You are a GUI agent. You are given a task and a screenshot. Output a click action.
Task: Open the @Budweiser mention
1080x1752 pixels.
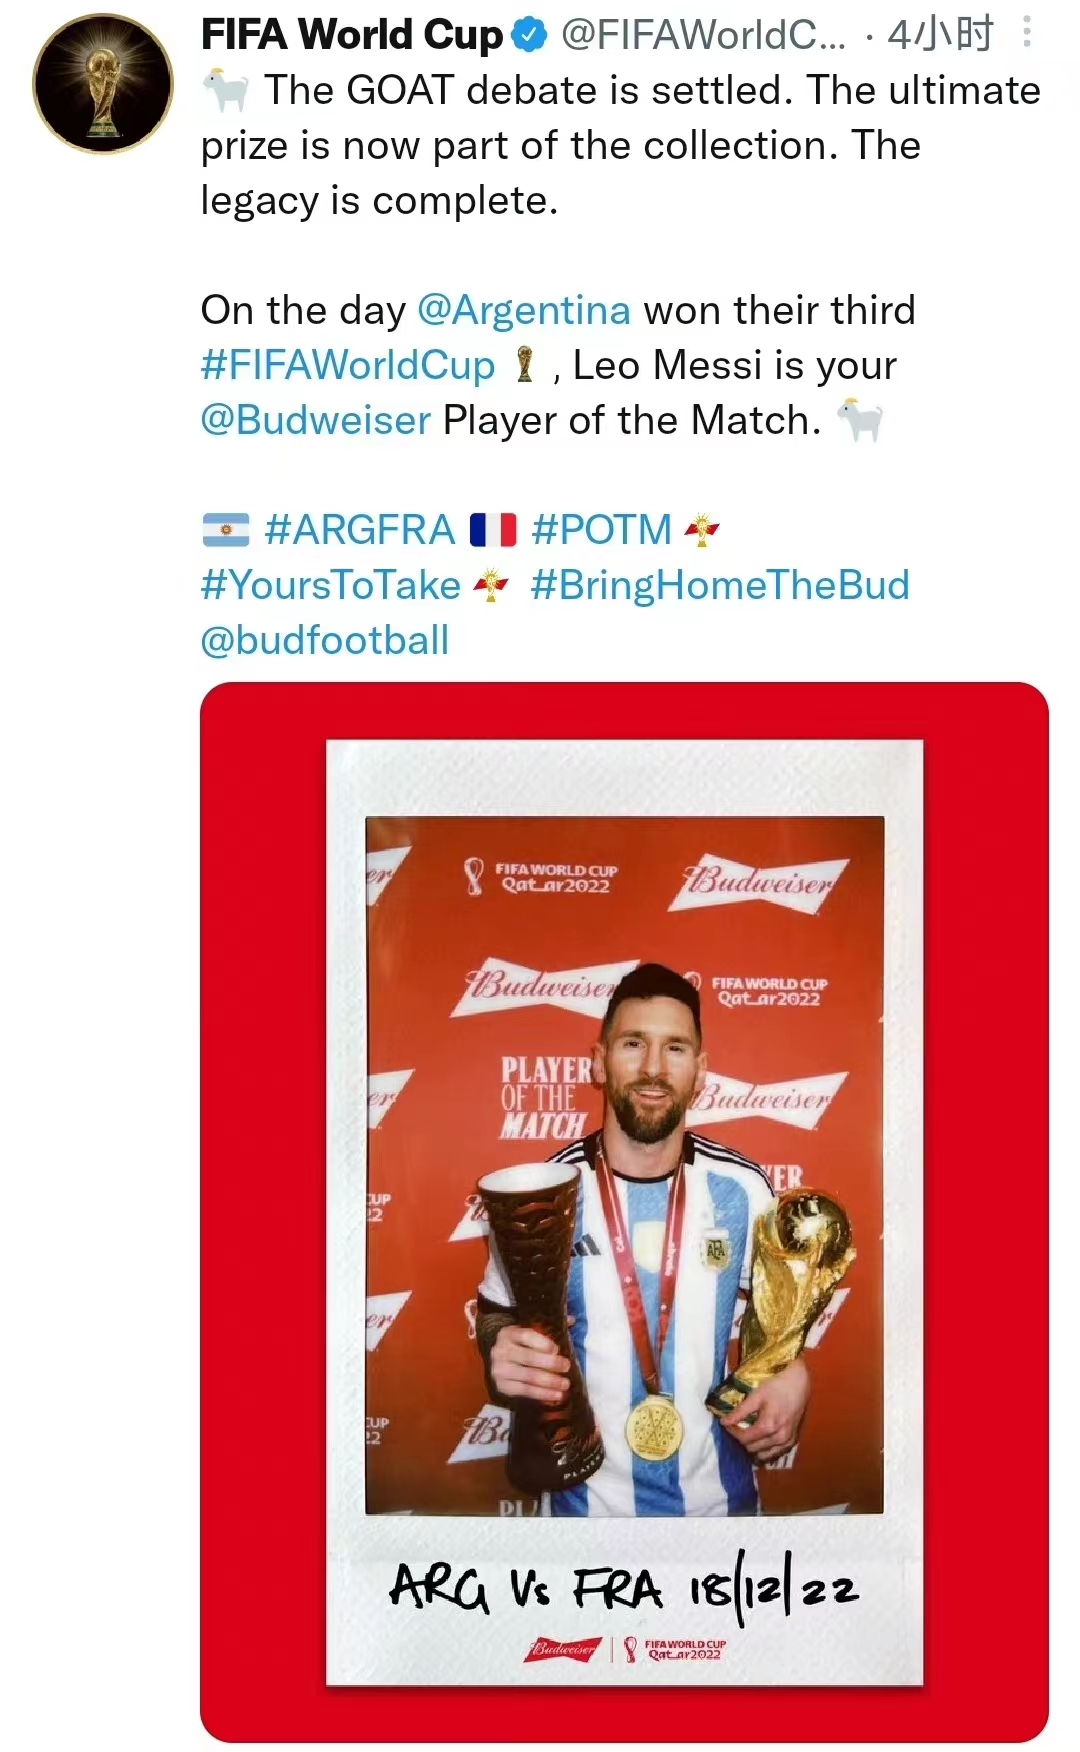(x=316, y=420)
